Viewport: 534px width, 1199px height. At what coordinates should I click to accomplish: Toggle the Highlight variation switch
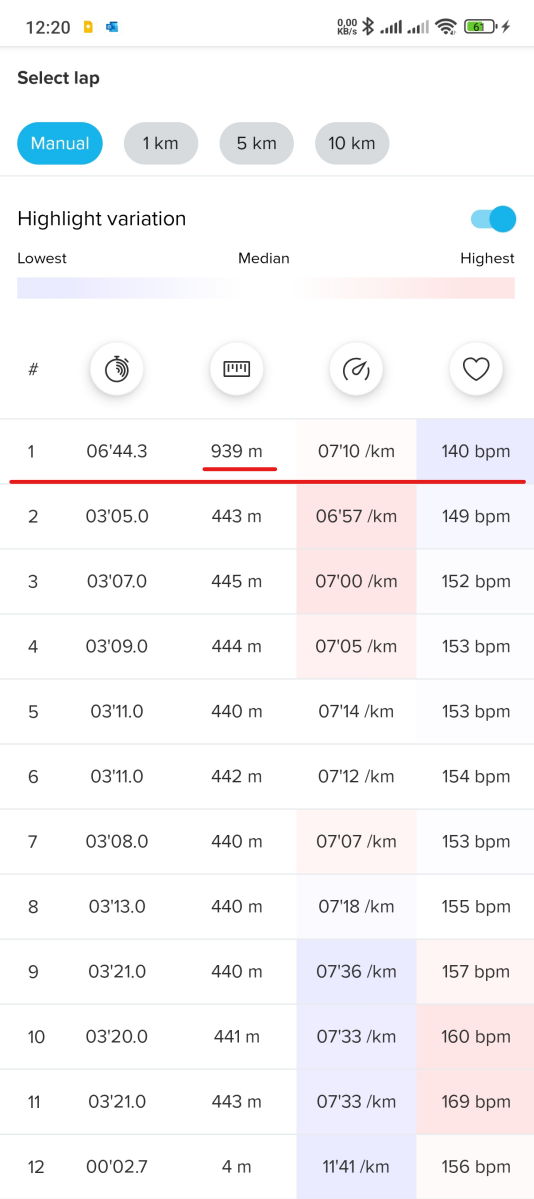[493, 219]
